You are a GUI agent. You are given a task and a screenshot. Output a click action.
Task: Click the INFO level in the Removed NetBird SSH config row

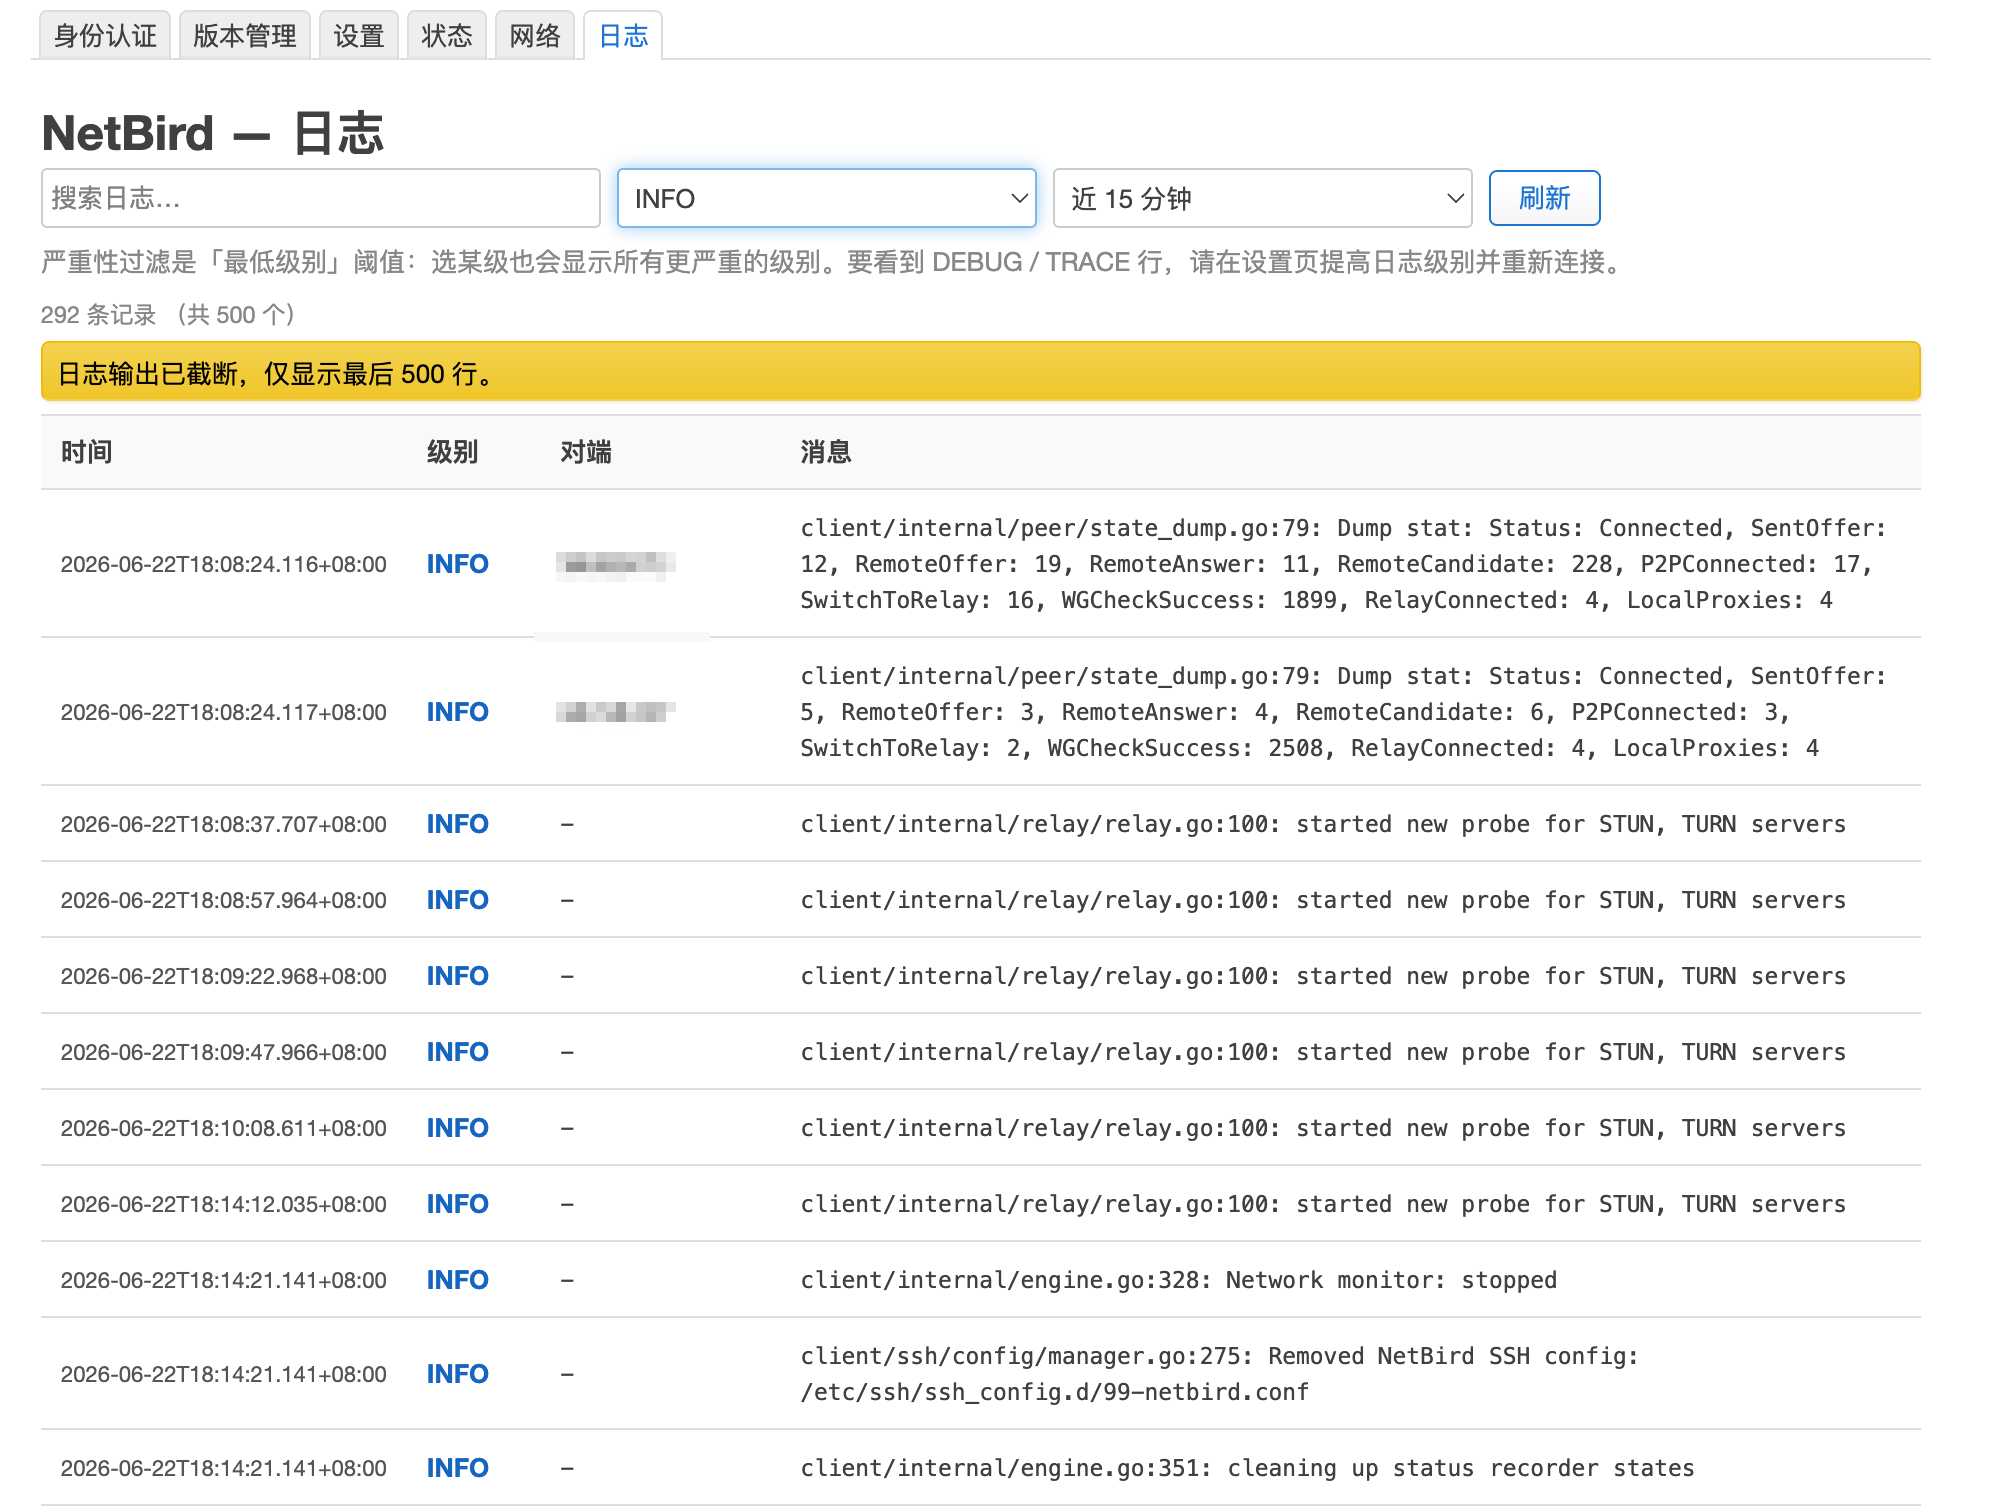point(458,1374)
